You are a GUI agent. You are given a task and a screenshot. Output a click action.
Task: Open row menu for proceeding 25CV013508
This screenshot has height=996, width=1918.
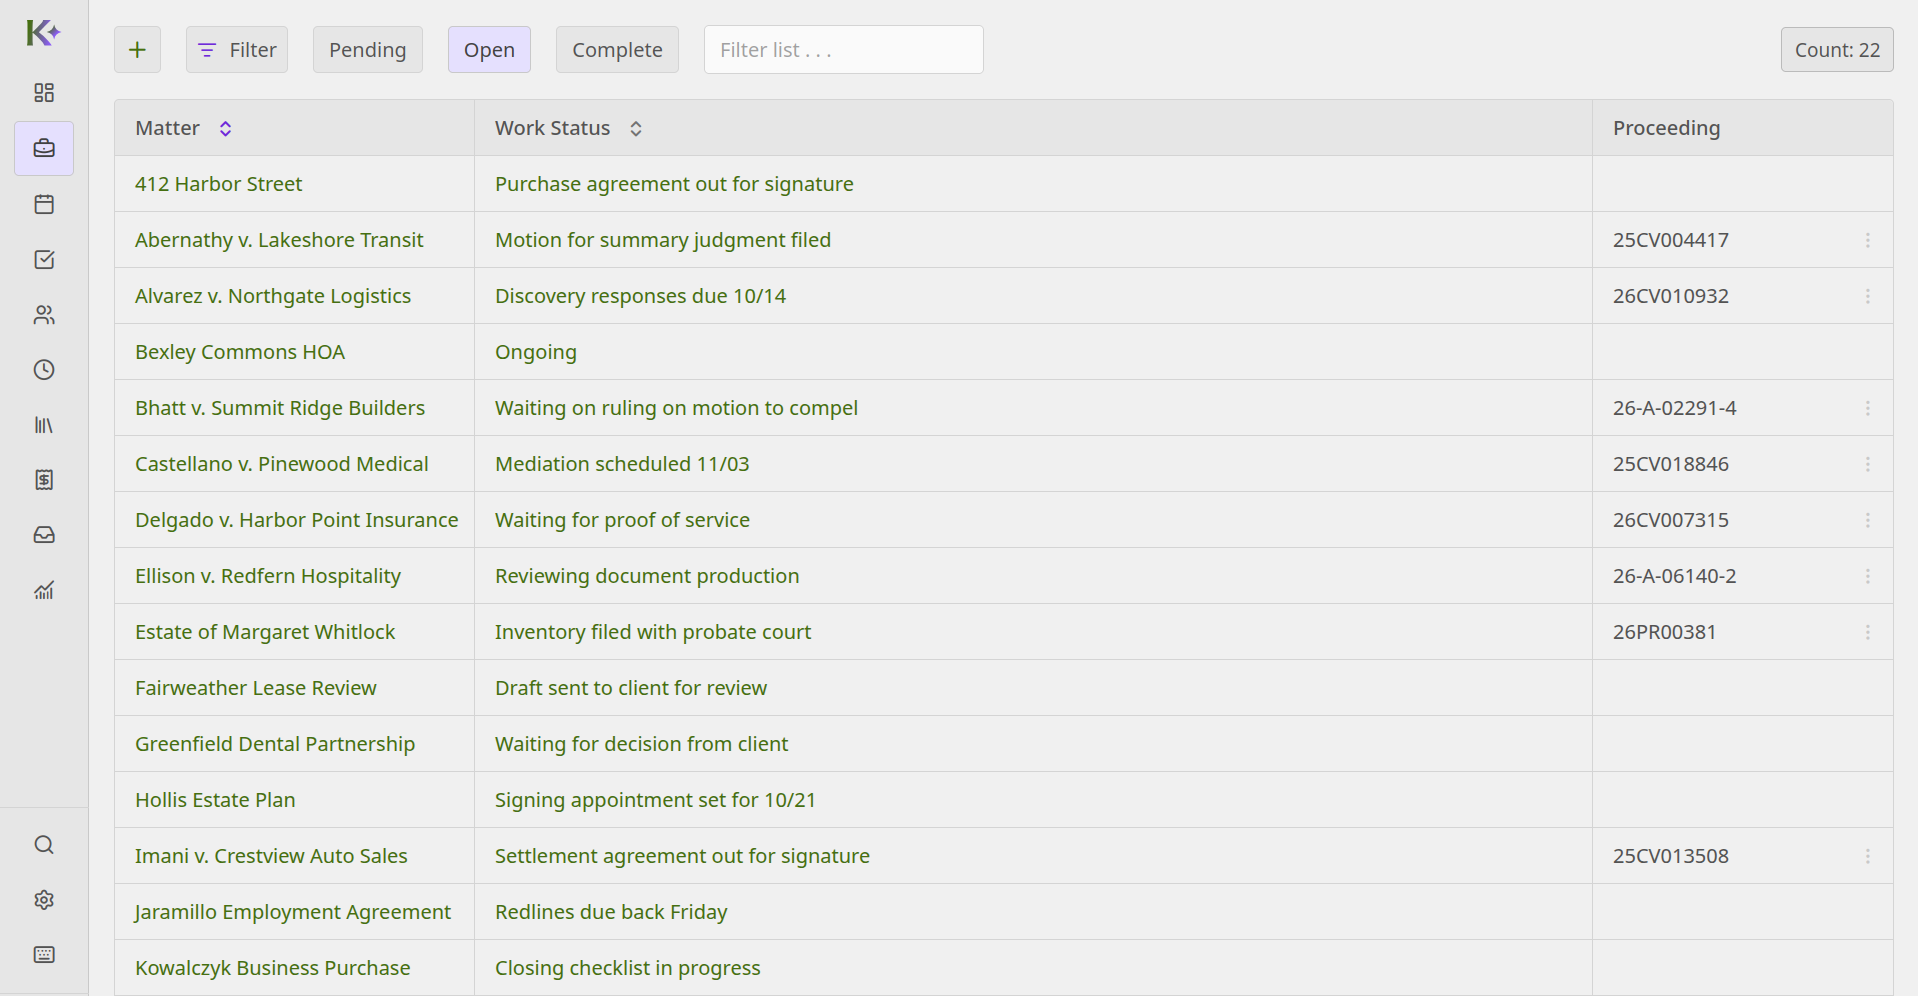click(1868, 856)
